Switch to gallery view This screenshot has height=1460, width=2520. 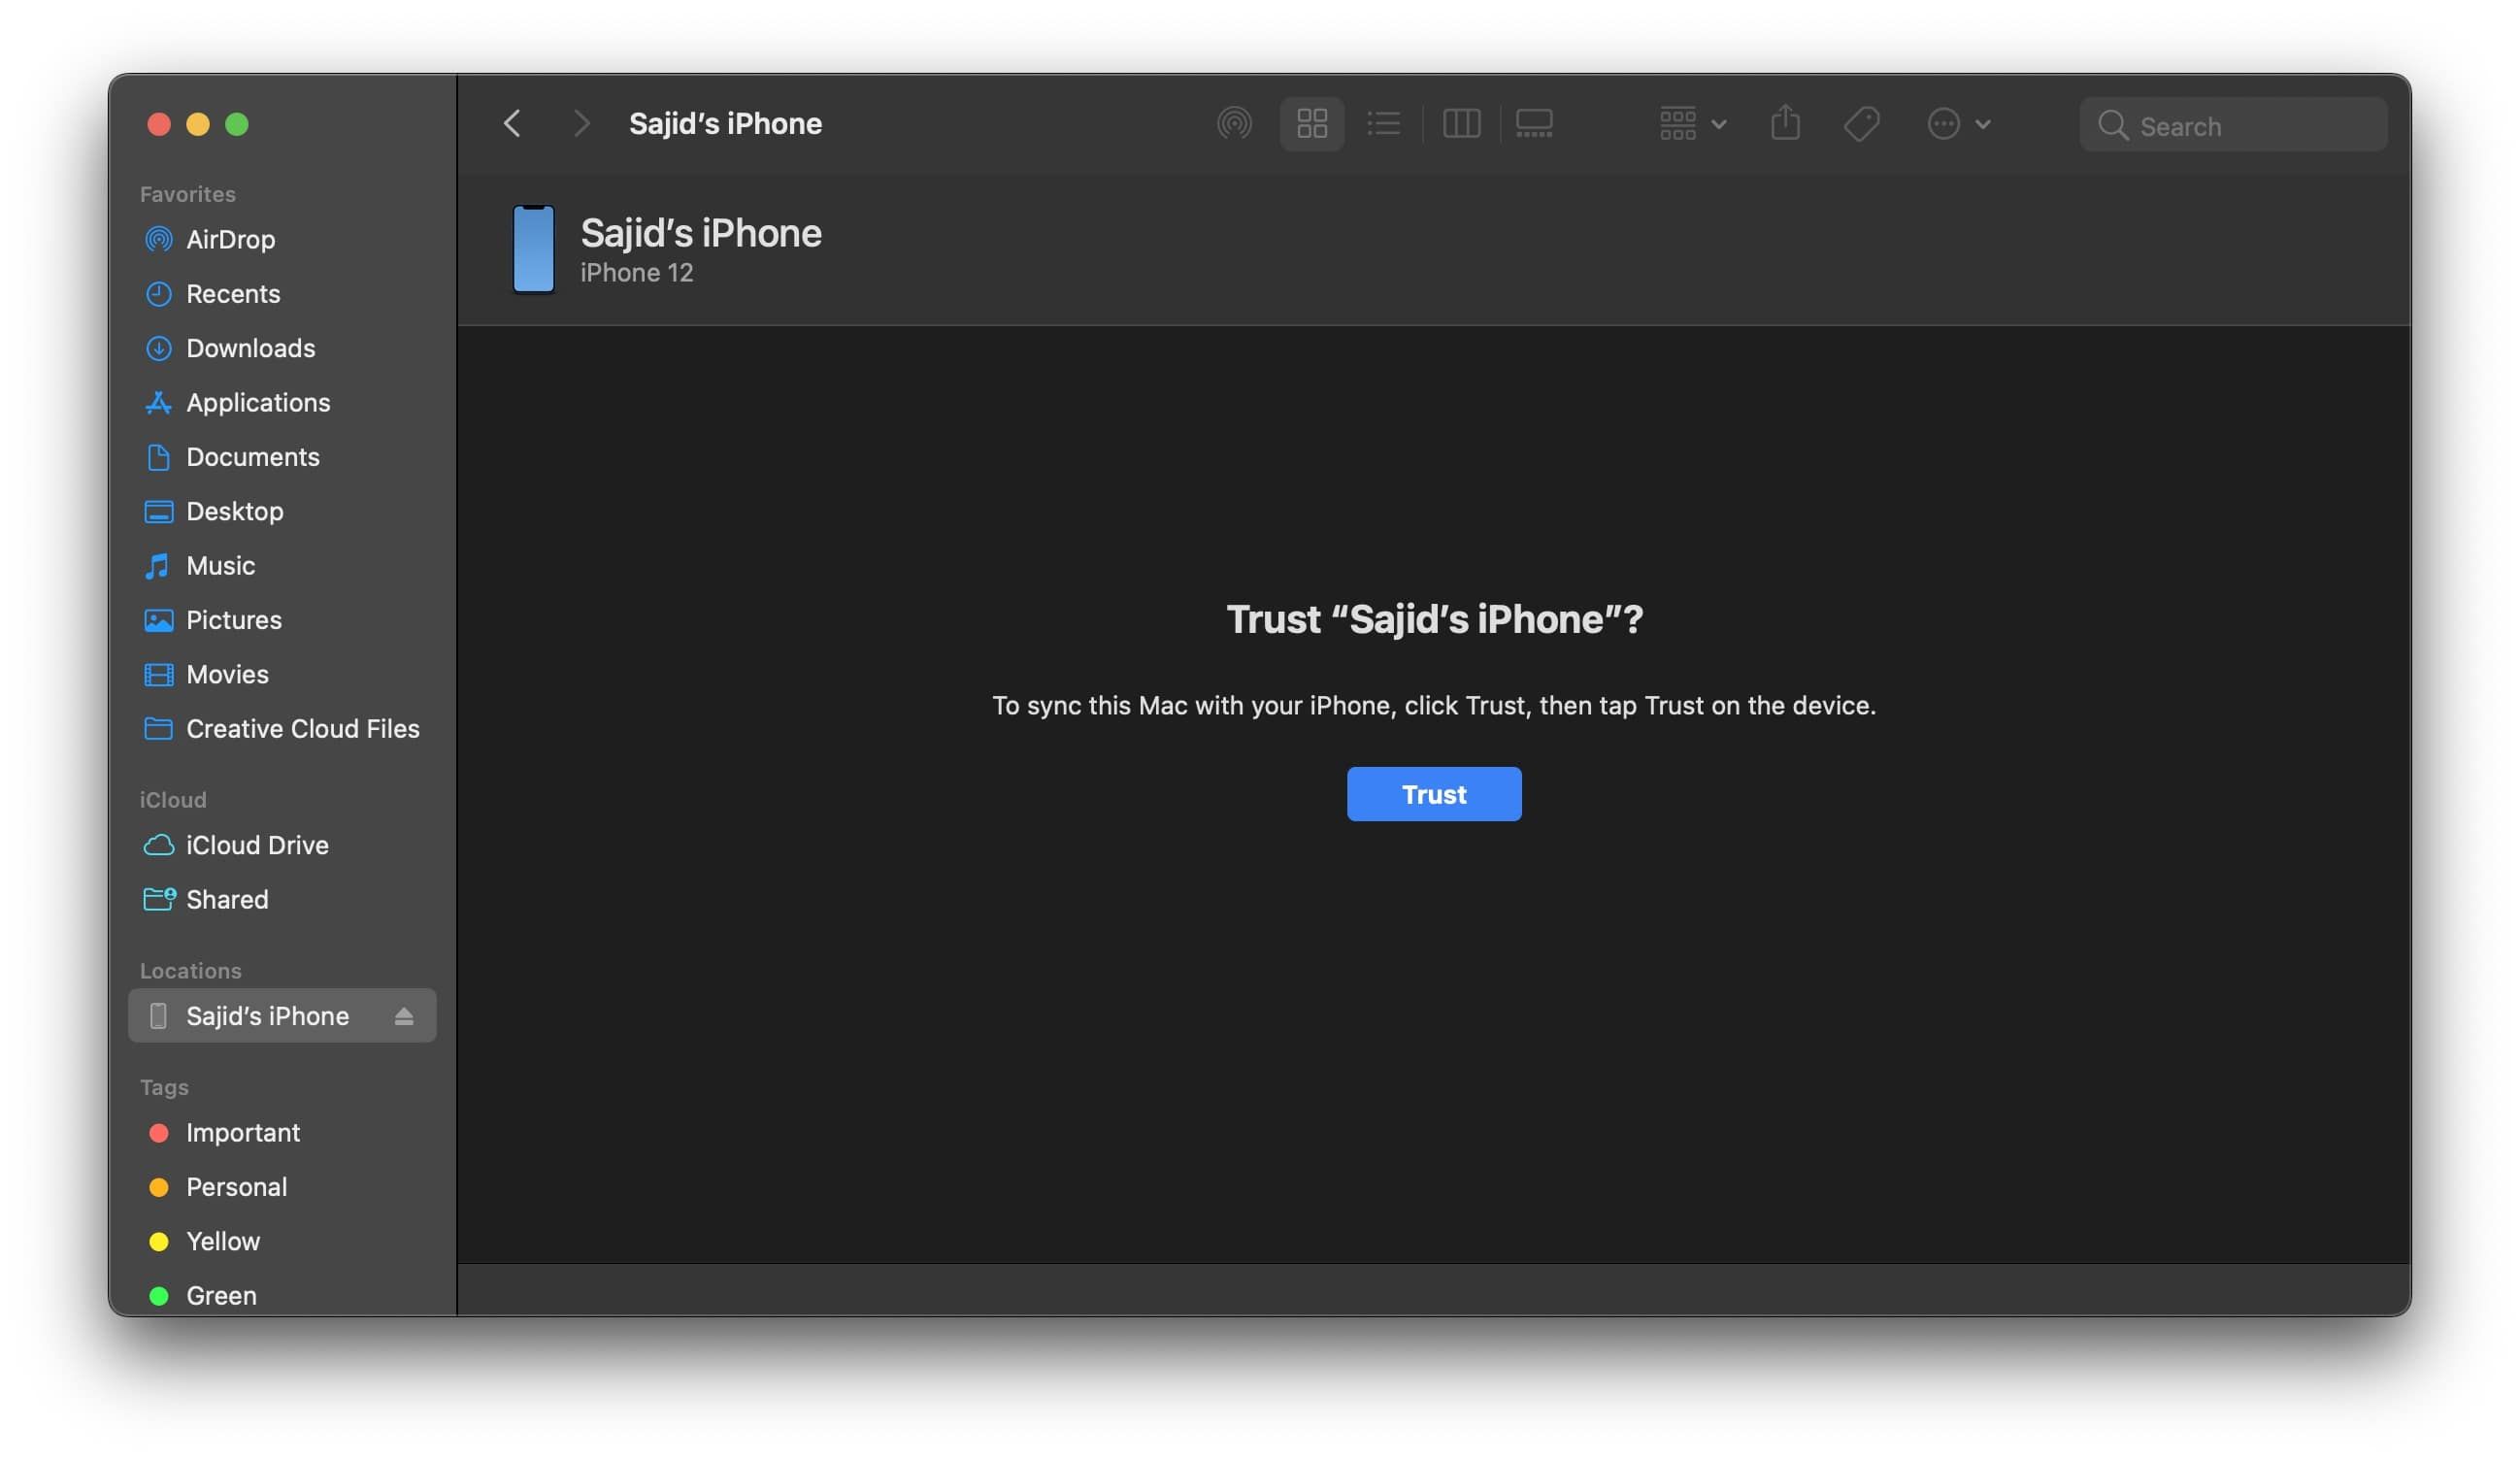1533,123
